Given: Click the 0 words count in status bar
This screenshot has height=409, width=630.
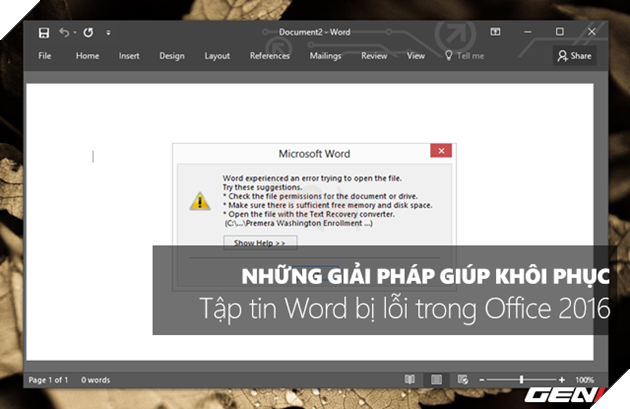Looking at the screenshot, I should pos(96,380).
